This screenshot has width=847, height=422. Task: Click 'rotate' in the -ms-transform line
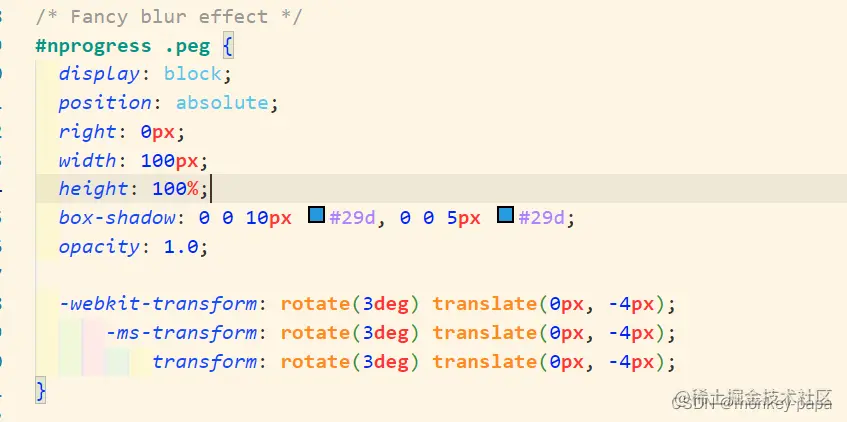point(316,333)
